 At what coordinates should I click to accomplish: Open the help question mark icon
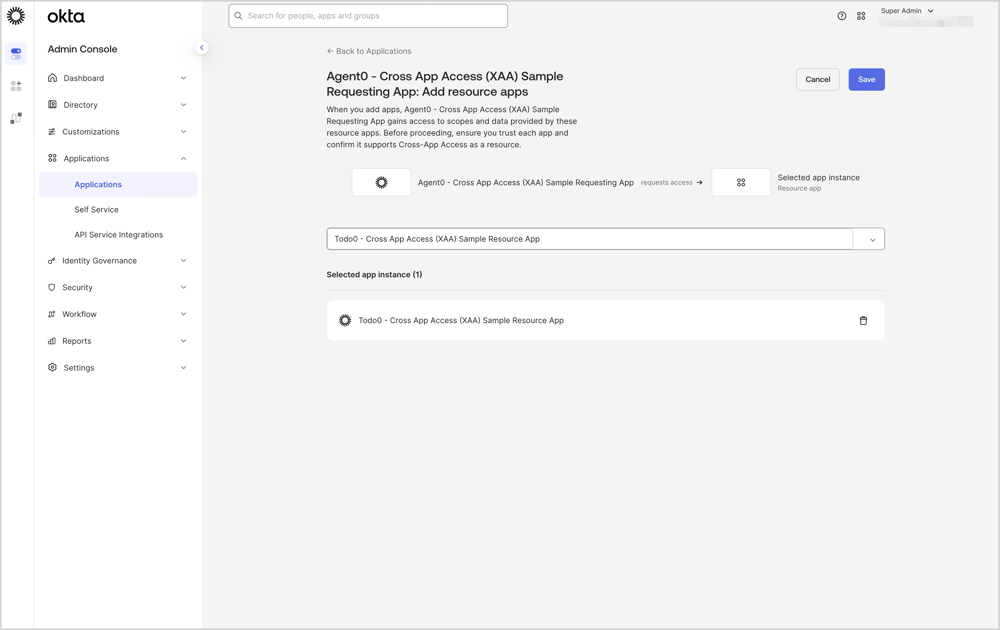click(841, 15)
